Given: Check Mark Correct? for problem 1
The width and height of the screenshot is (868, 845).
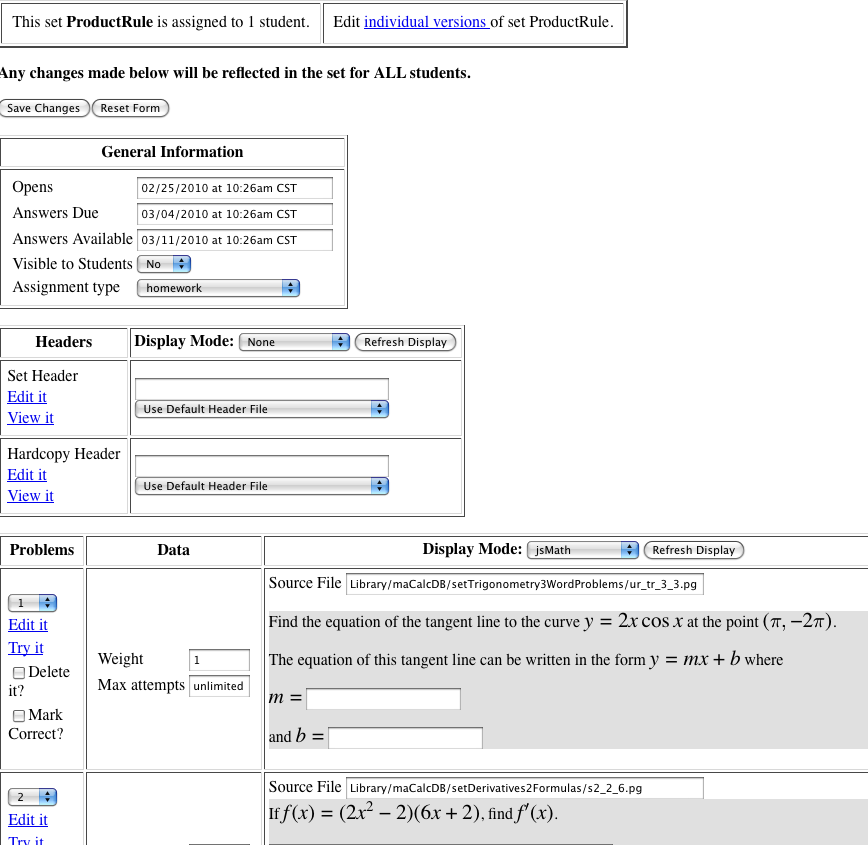Looking at the screenshot, I should point(19,716).
